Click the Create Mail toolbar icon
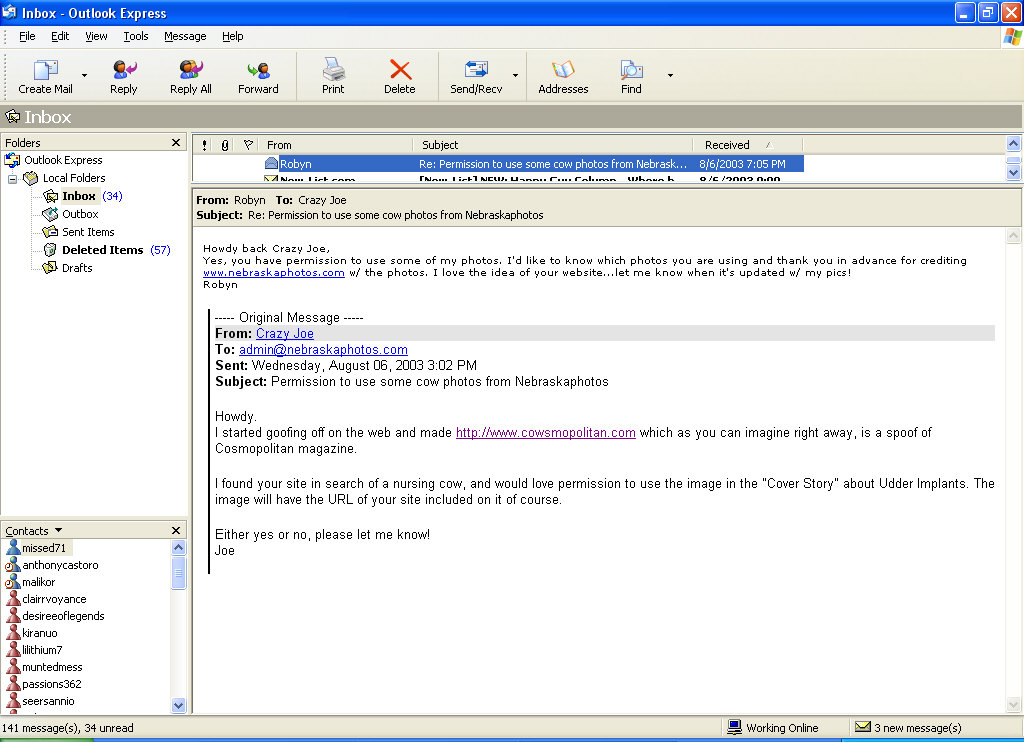This screenshot has width=1024, height=742. [x=46, y=72]
